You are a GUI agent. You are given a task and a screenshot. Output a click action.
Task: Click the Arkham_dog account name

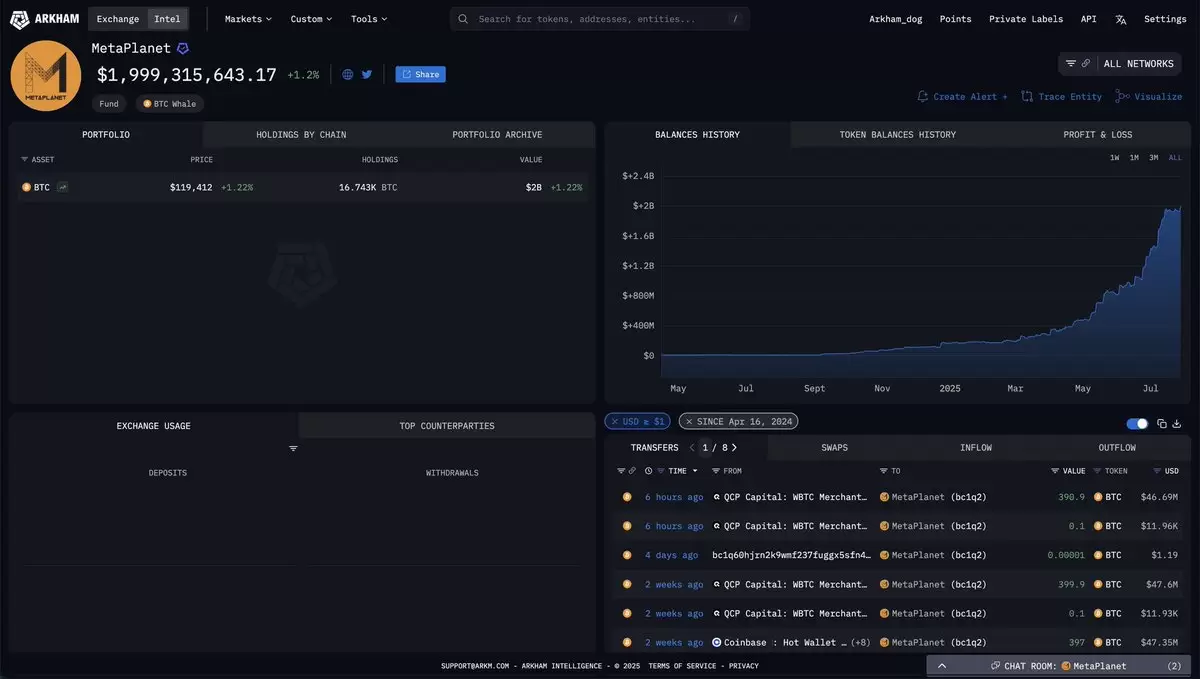895,19
